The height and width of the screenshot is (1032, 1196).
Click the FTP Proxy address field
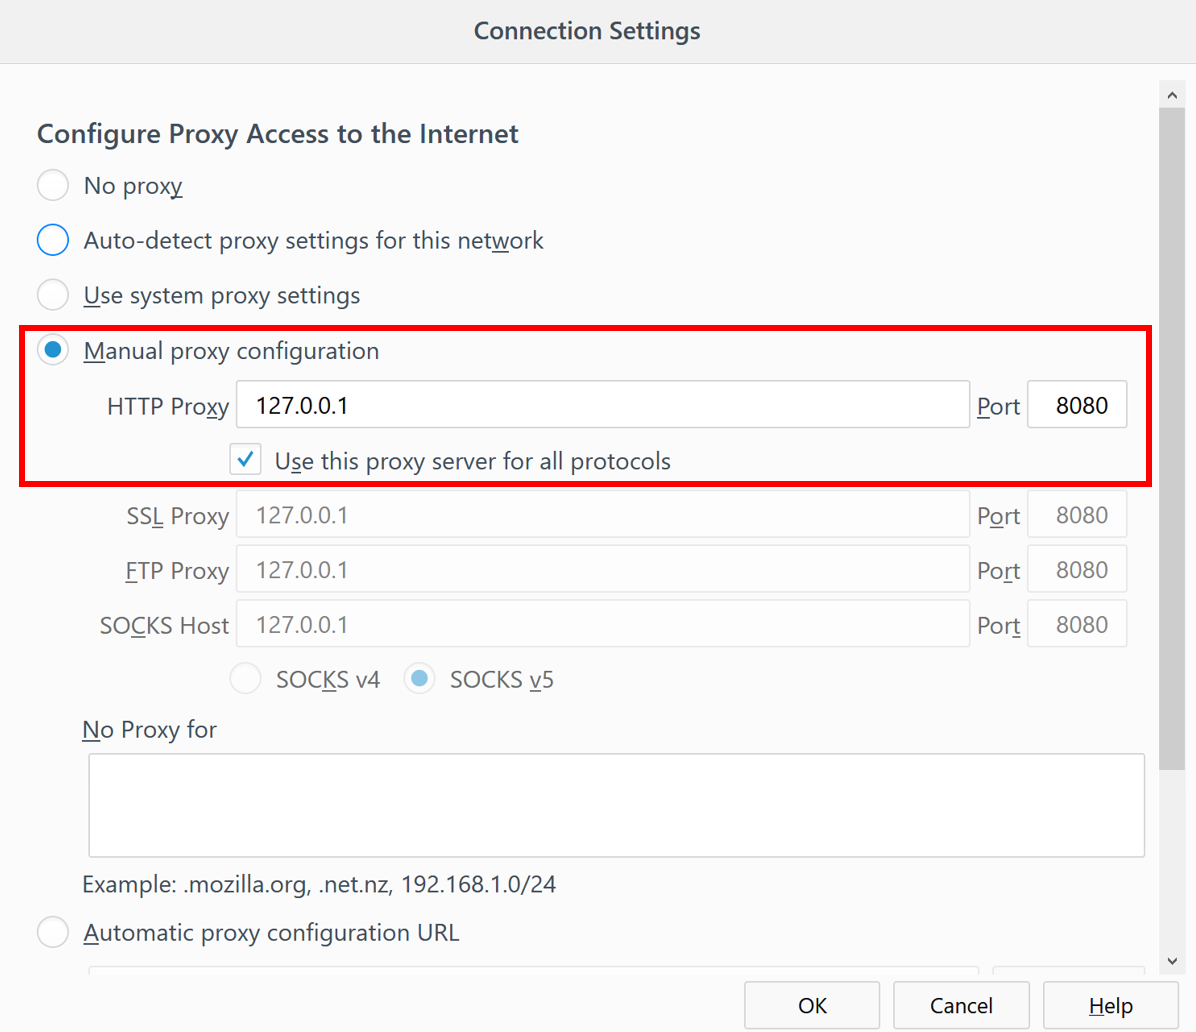tap(602, 570)
